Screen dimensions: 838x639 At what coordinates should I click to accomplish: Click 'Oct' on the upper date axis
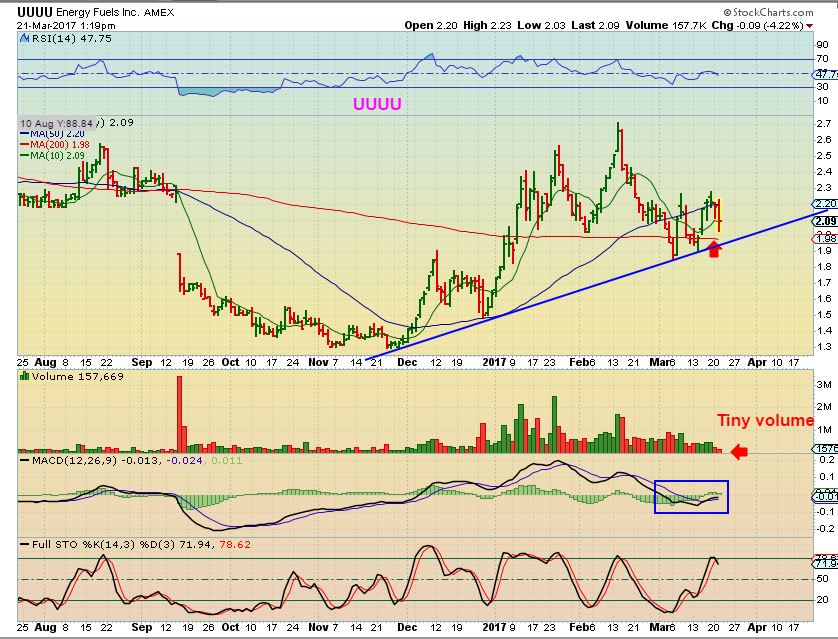coord(230,362)
